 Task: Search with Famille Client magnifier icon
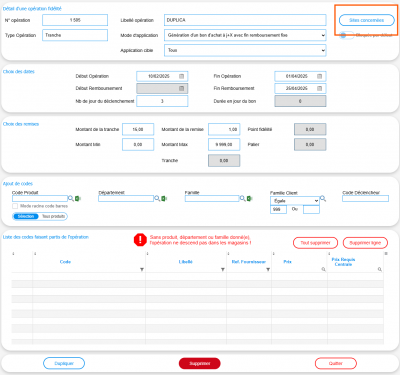click(x=323, y=199)
